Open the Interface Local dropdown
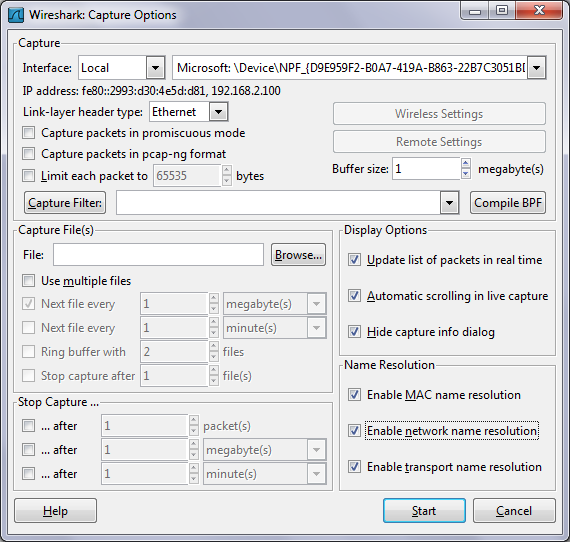This screenshot has height=542, width=570. pyautogui.click(x=156, y=68)
